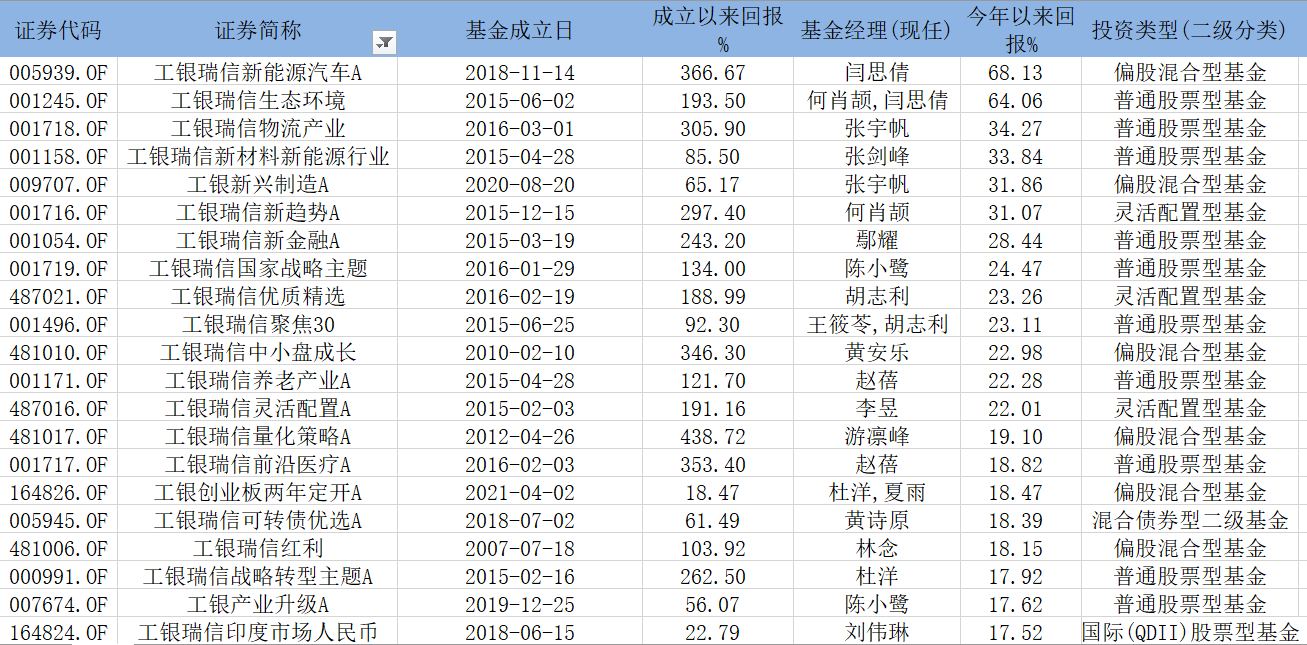Click the 今年以来回报% header cell
1307x645 pixels.
click(1021, 29)
